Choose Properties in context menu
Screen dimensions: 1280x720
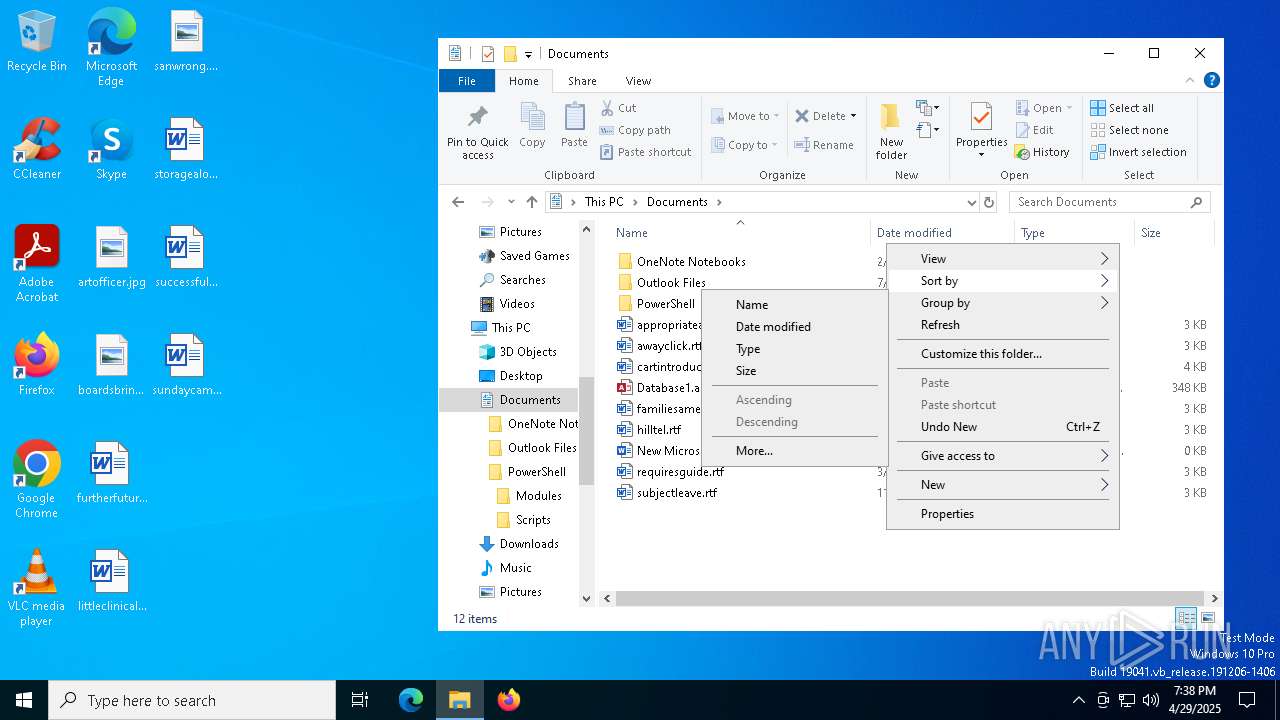pos(1003,514)
